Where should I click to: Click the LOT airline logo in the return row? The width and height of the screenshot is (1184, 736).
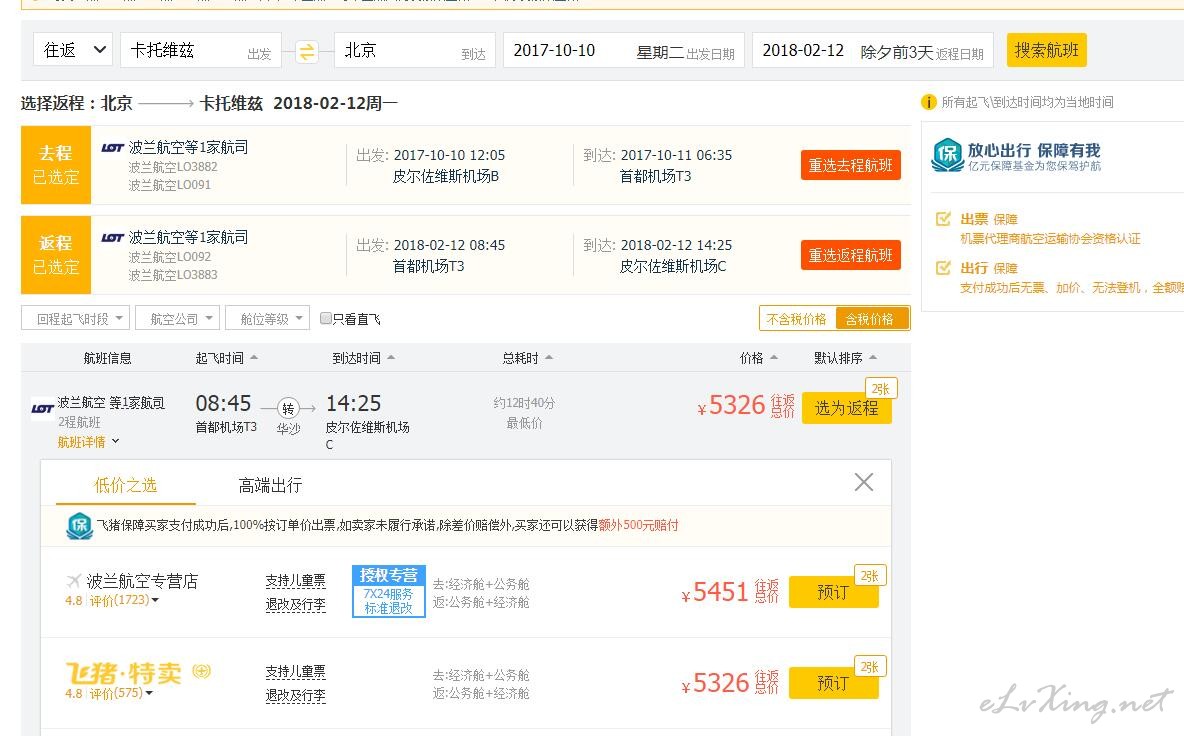(113, 238)
